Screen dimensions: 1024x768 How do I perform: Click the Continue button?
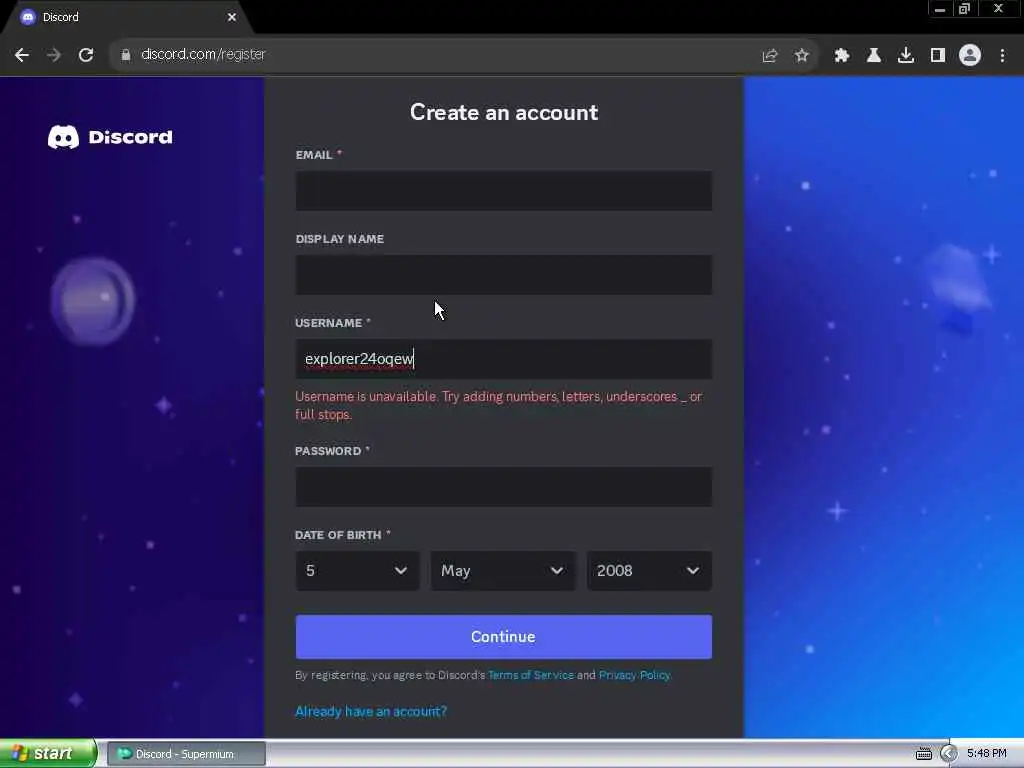[x=504, y=637]
